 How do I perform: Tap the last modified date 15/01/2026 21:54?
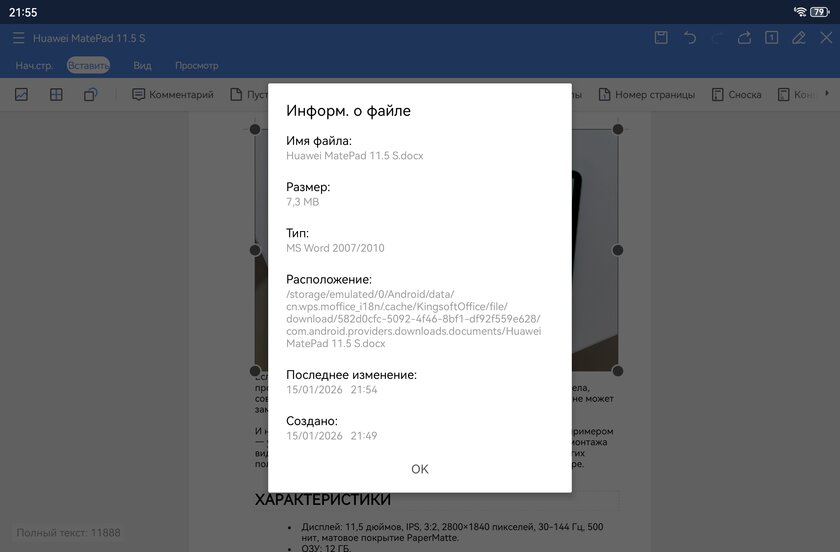332,390
